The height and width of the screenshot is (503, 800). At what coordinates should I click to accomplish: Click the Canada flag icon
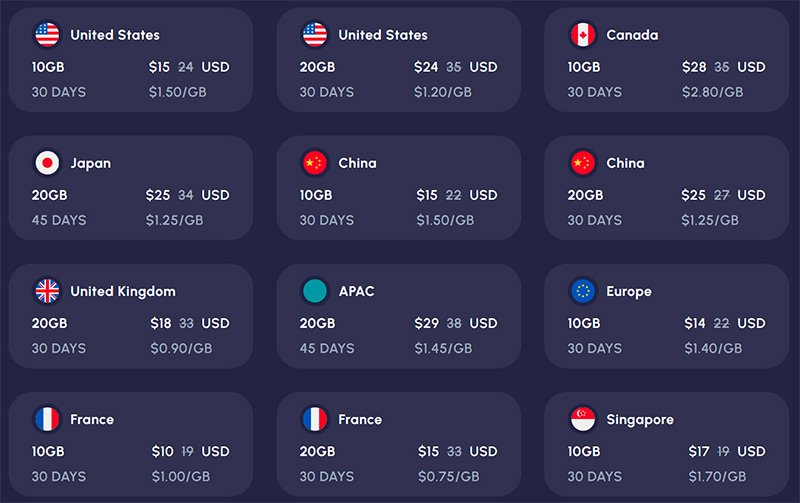coord(583,35)
